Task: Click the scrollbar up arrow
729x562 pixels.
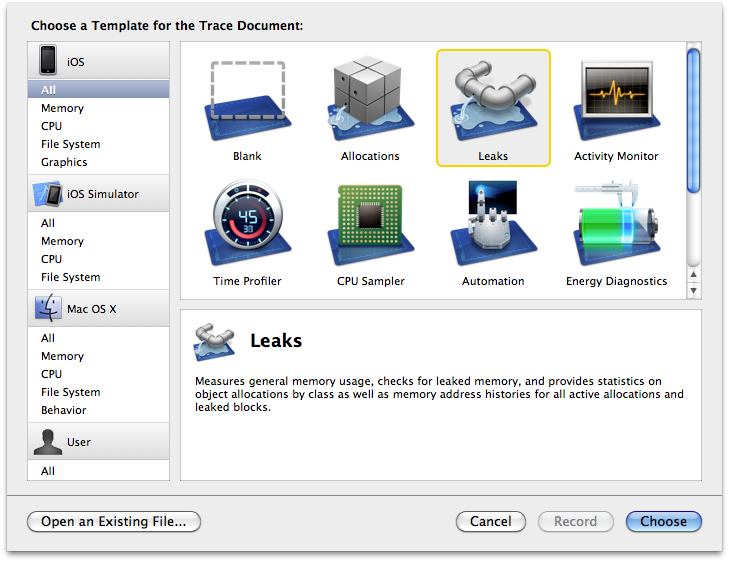Action: tap(693, 275)
